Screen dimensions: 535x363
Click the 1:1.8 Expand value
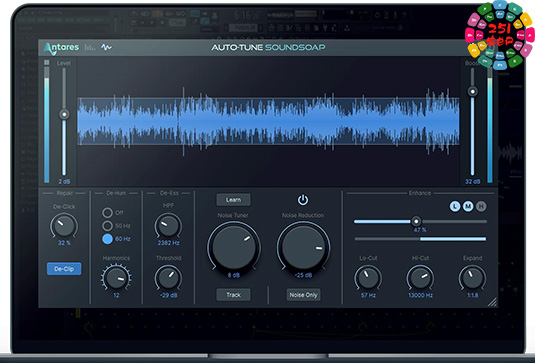(473, 295)
